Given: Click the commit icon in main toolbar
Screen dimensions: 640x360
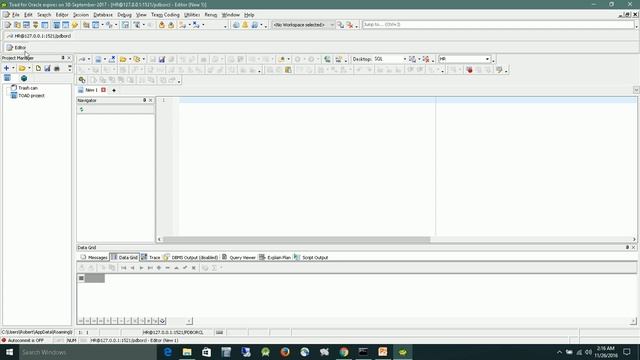Looking at the screenshot, I should tap(162, 25).
